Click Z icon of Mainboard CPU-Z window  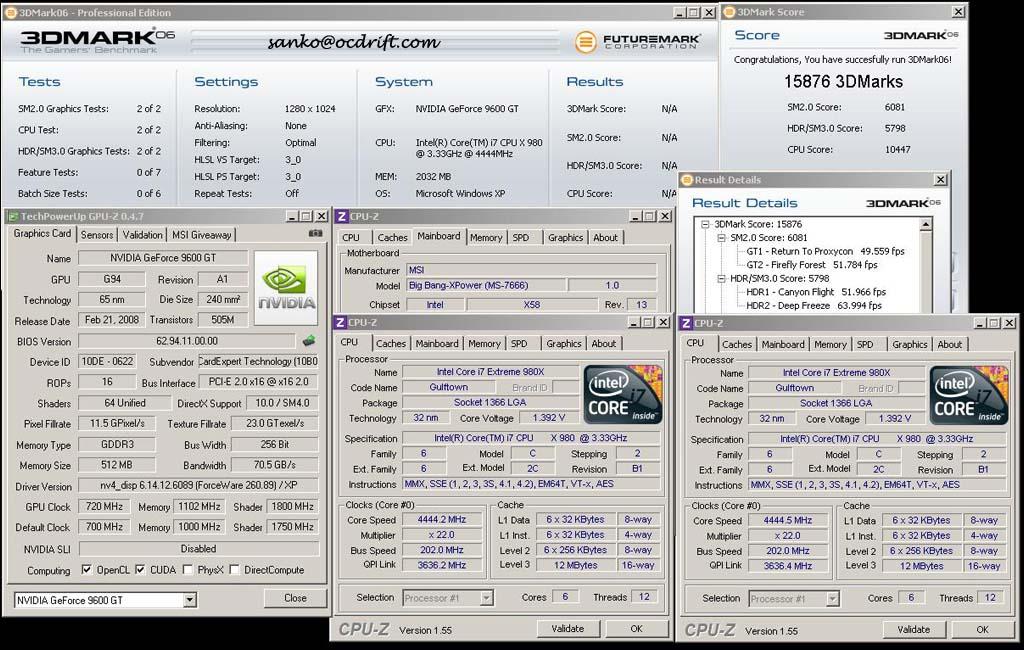click(x=342, y=216)
